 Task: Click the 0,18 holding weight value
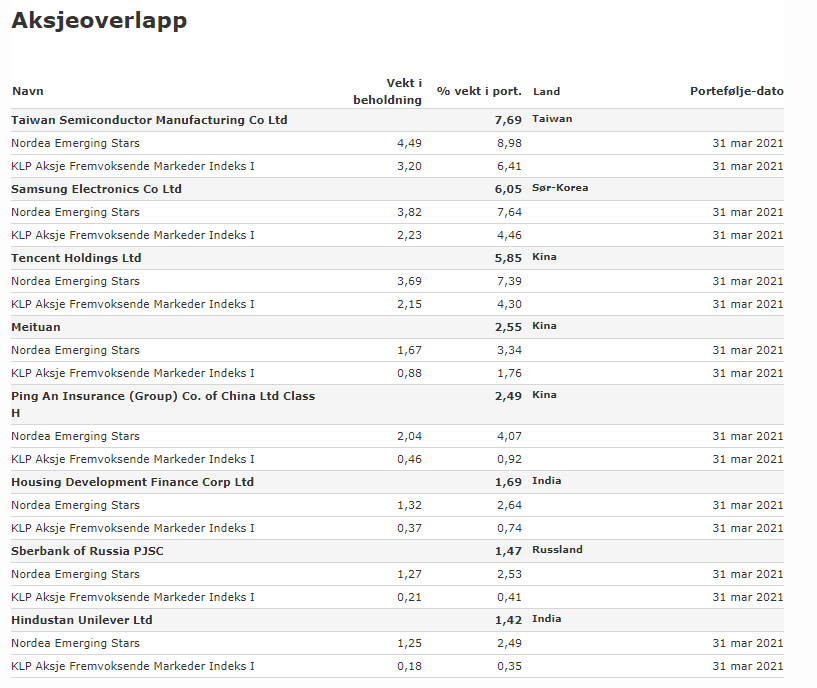tap(410, 666)
